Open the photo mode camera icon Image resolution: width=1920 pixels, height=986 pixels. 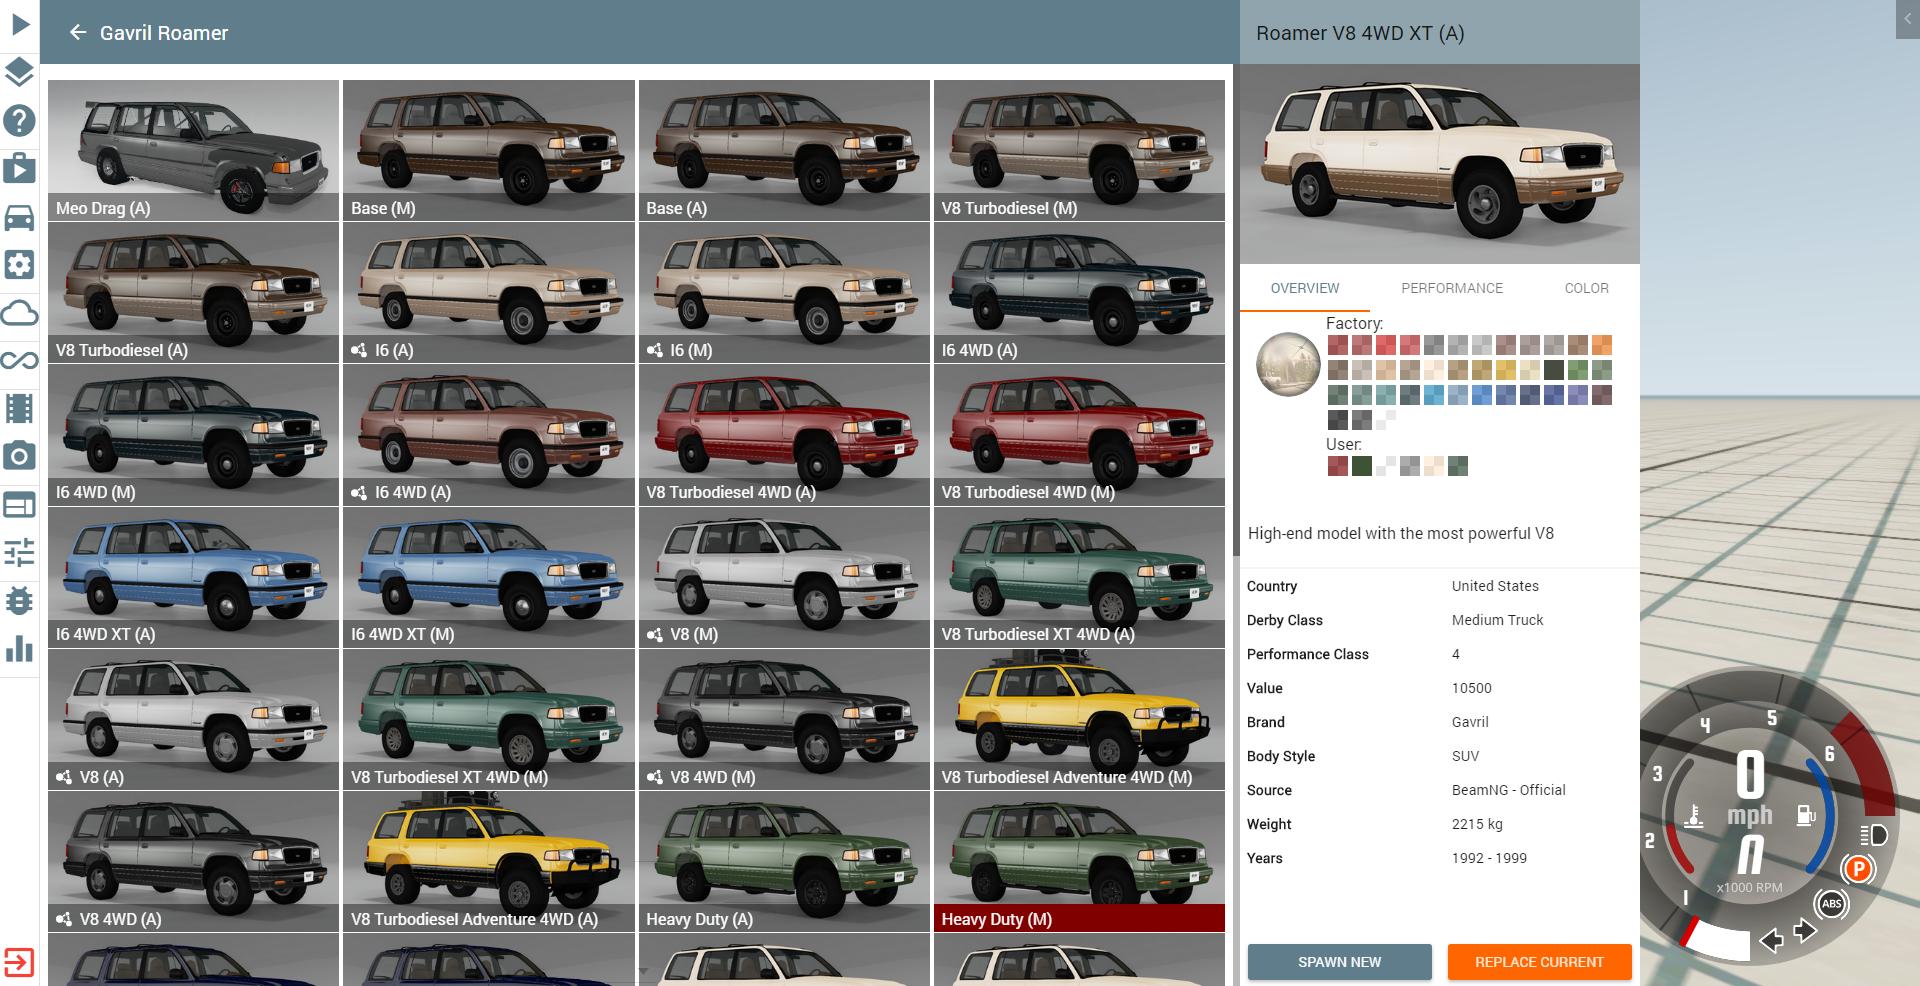tap(19, 456)
